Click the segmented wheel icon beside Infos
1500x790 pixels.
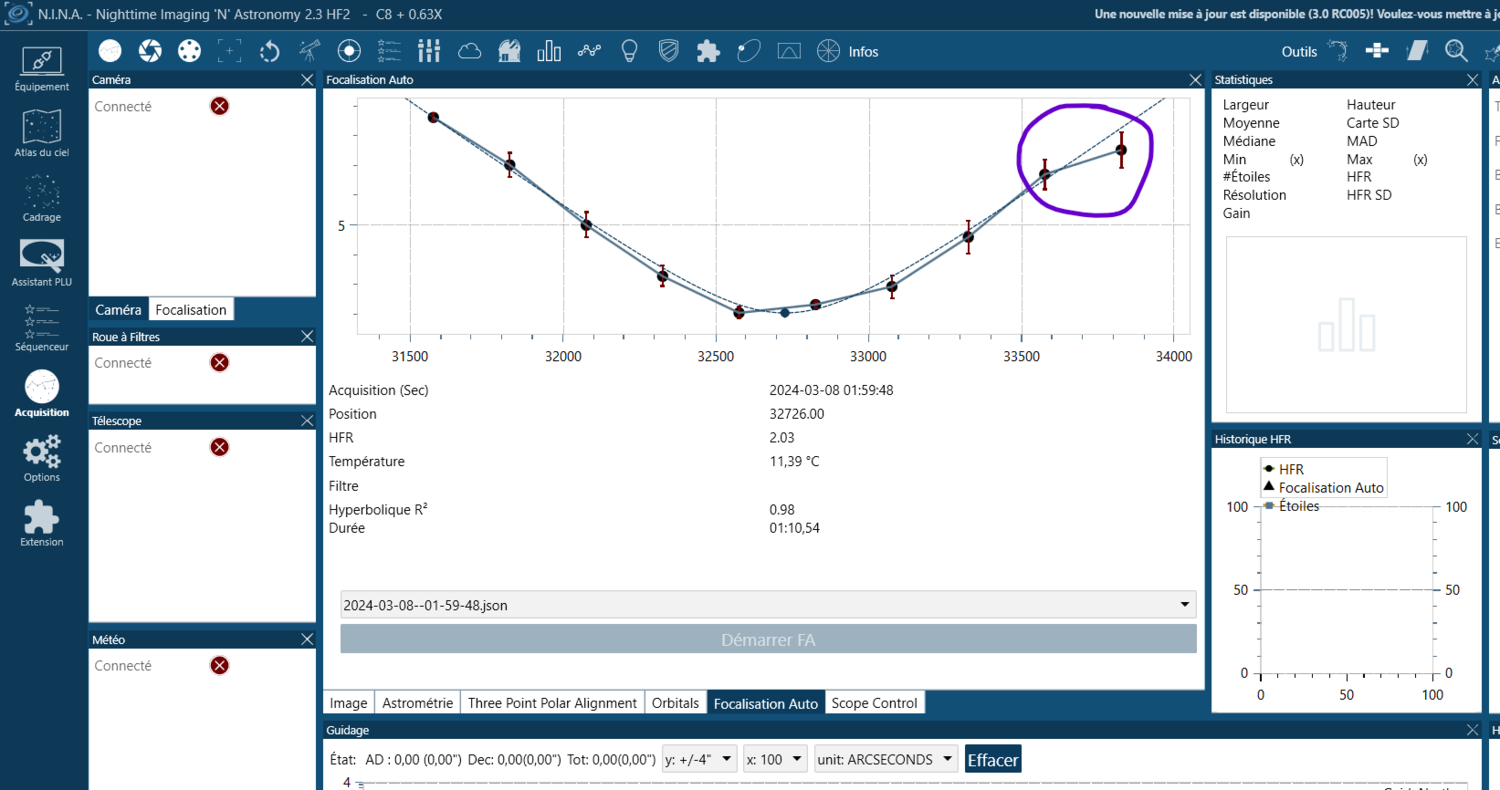828,51
